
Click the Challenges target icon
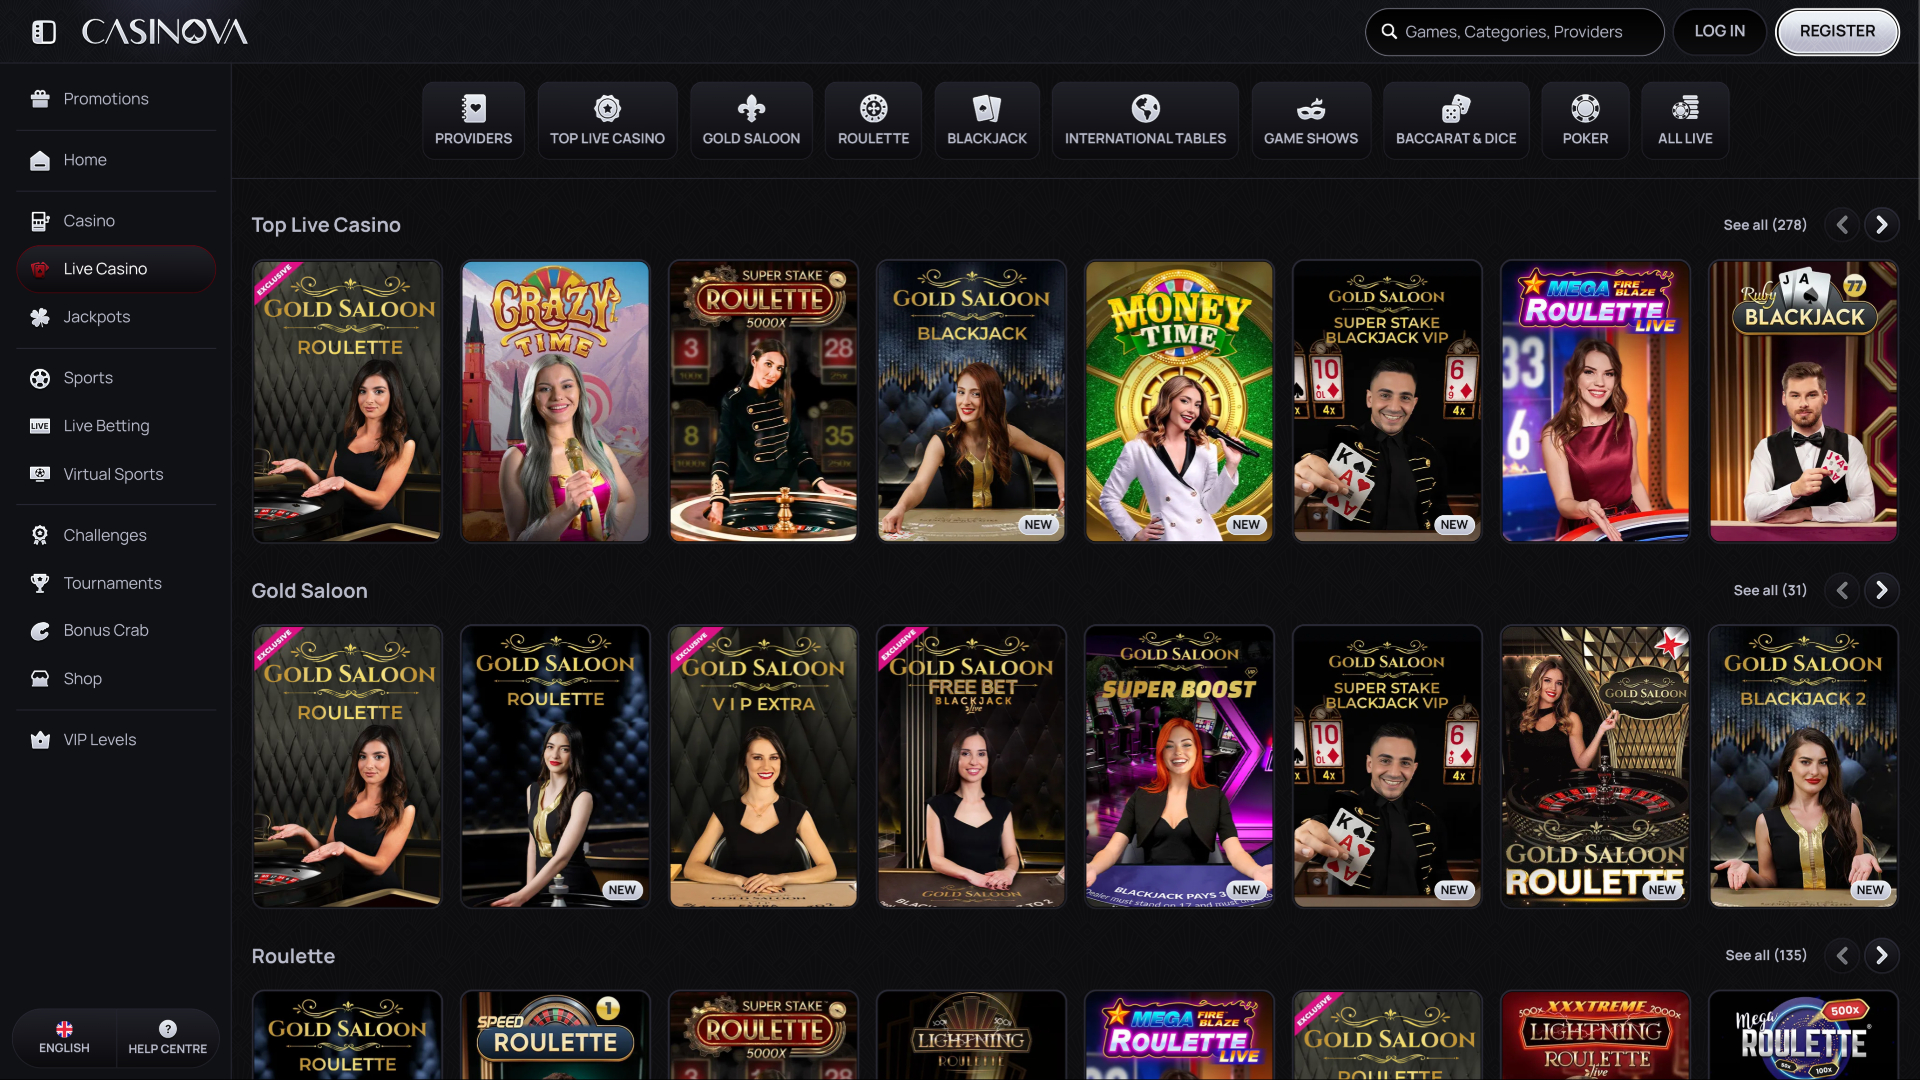(x=40, y=535)
